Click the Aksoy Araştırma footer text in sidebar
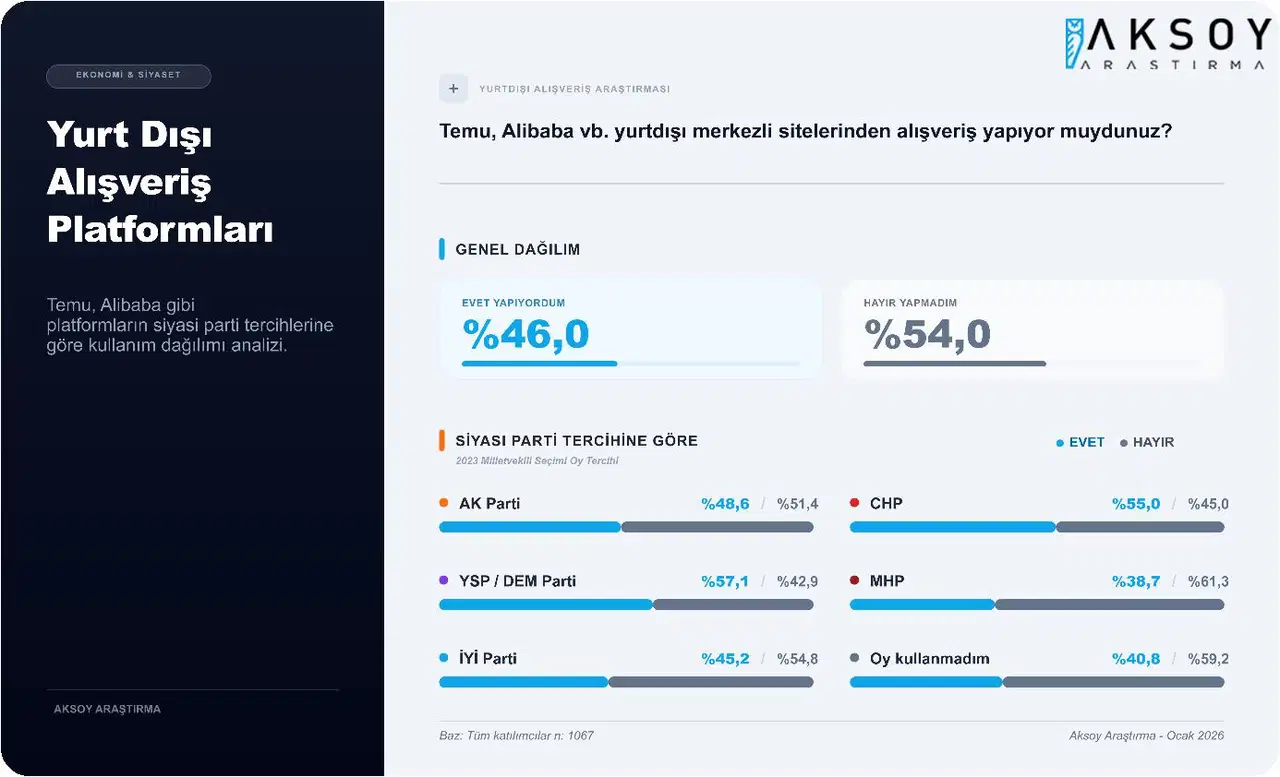Image resolution: width=1280 pixels, height=777 pixels. (x=107, y=709)
